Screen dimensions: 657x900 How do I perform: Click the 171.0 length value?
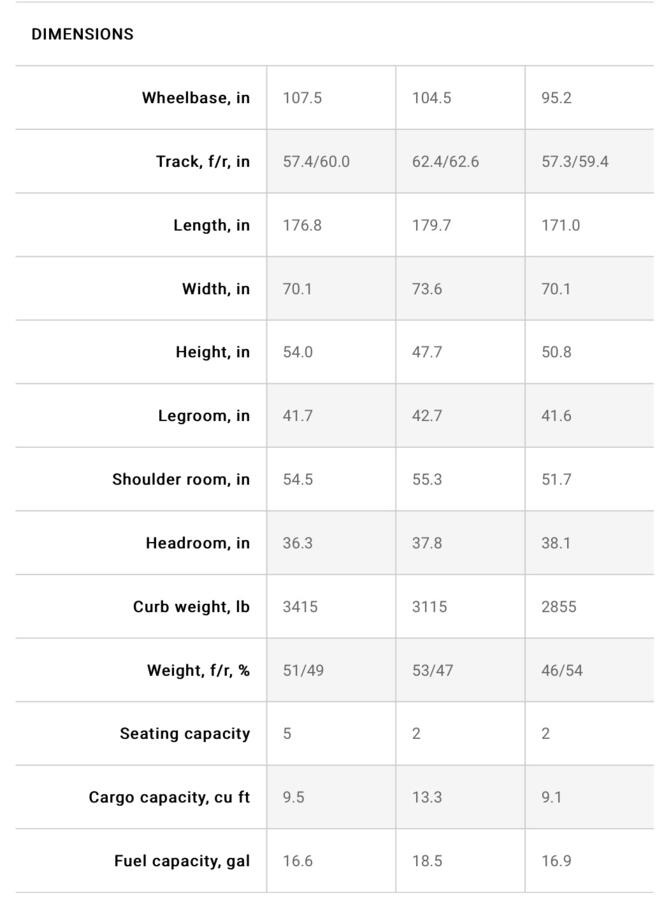[561, 225]
